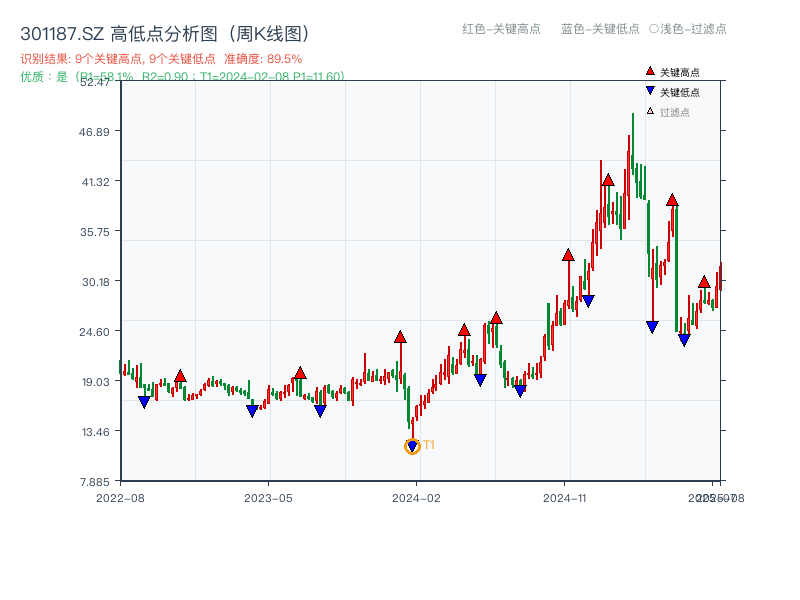Click the 24.60 price axis label

[x=94, y=332]
